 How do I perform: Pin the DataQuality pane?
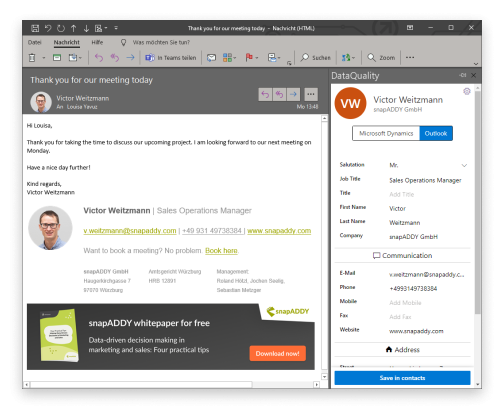462,75
